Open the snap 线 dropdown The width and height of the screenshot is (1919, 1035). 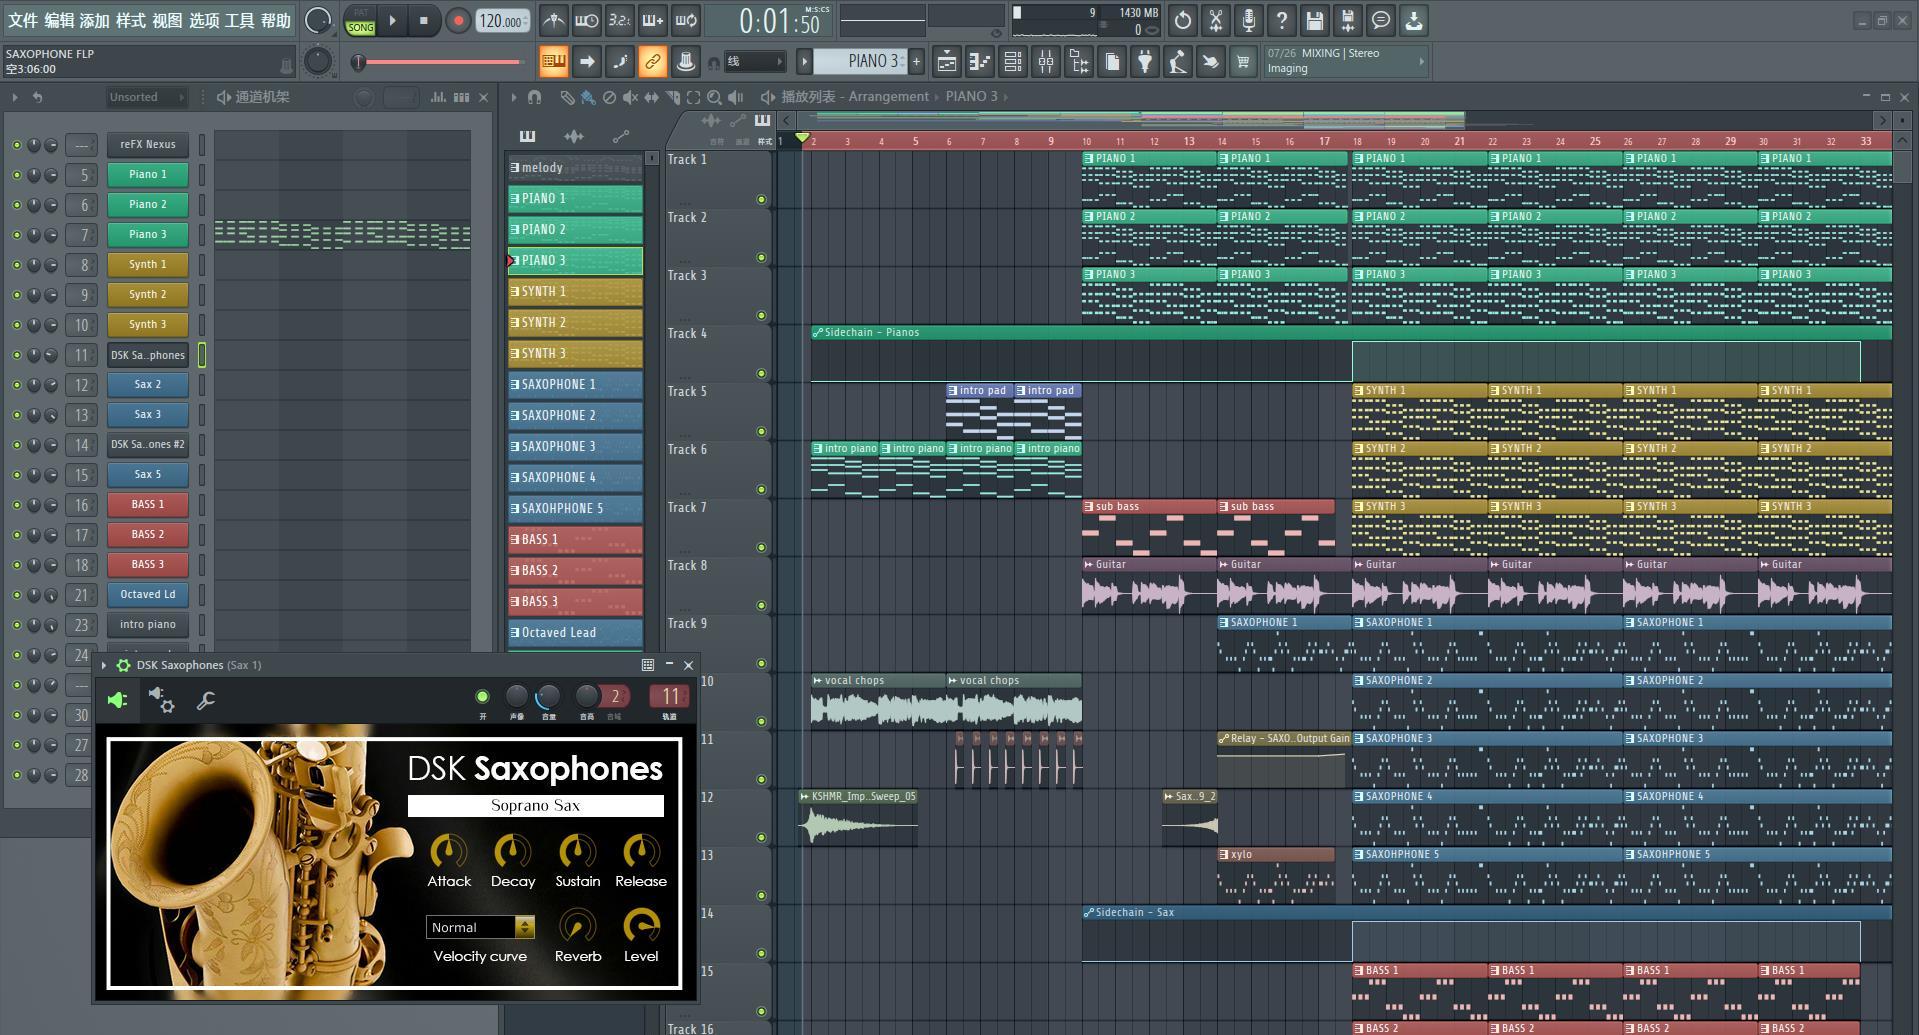point(753,62)
